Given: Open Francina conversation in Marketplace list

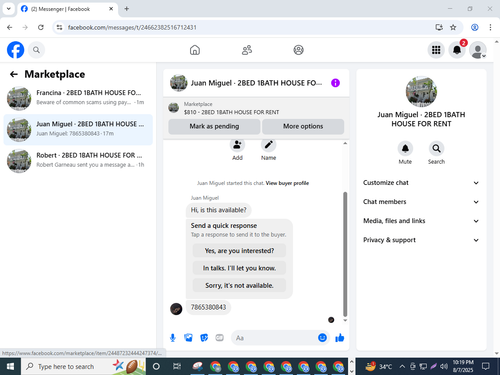Looking at the screenshot, I should click(78, 98).
